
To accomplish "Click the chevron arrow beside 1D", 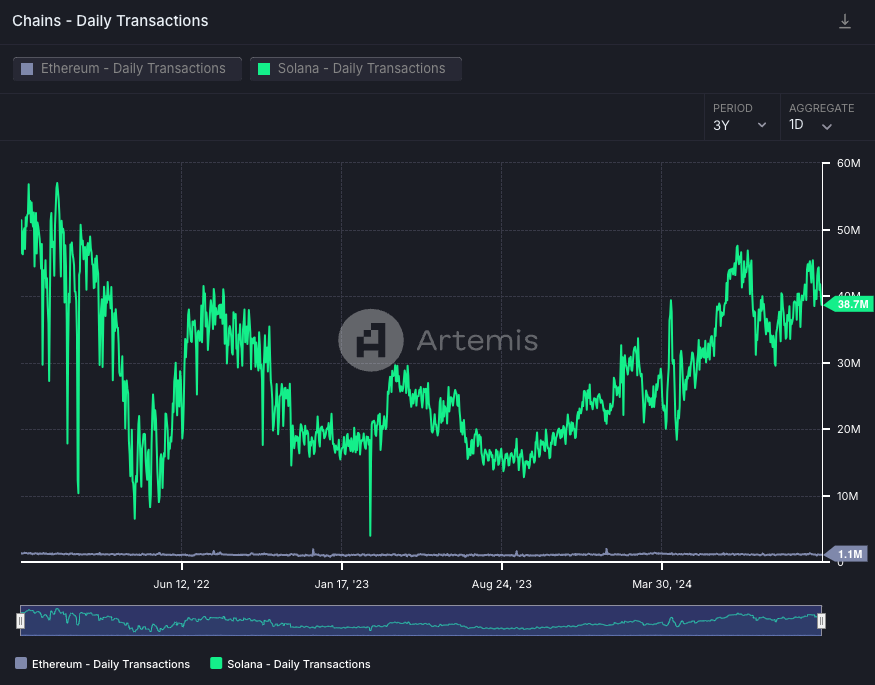I will click(x=827, y=126).
